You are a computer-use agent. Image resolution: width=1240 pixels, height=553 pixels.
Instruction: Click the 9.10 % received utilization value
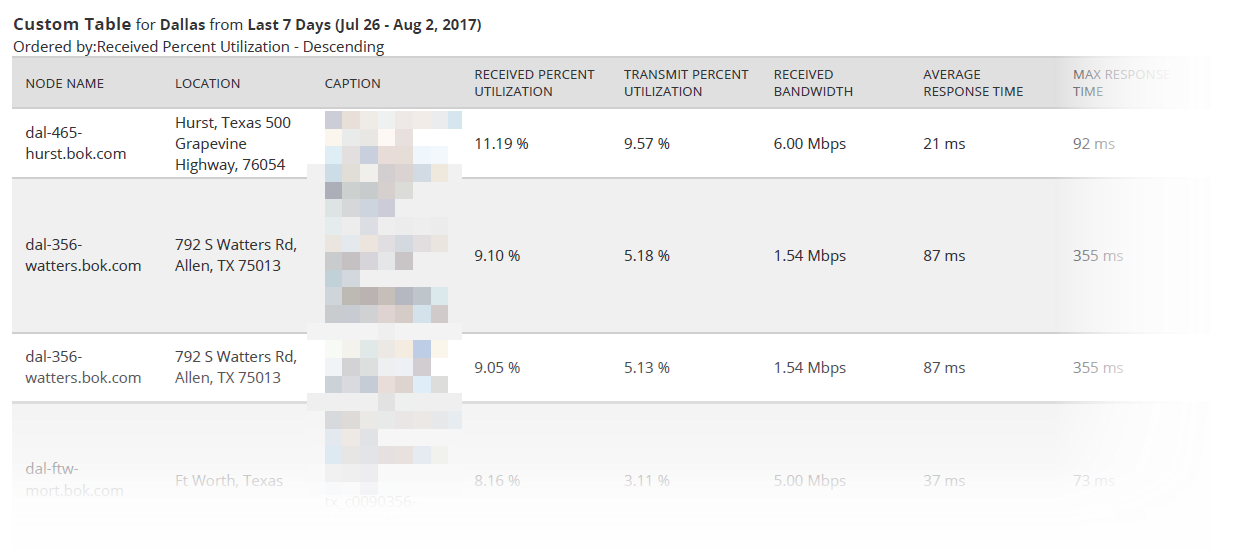click(497, 256)
